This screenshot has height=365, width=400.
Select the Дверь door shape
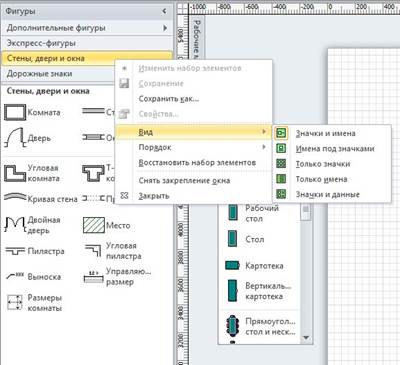pyautogui.click(x=27, y=137)
